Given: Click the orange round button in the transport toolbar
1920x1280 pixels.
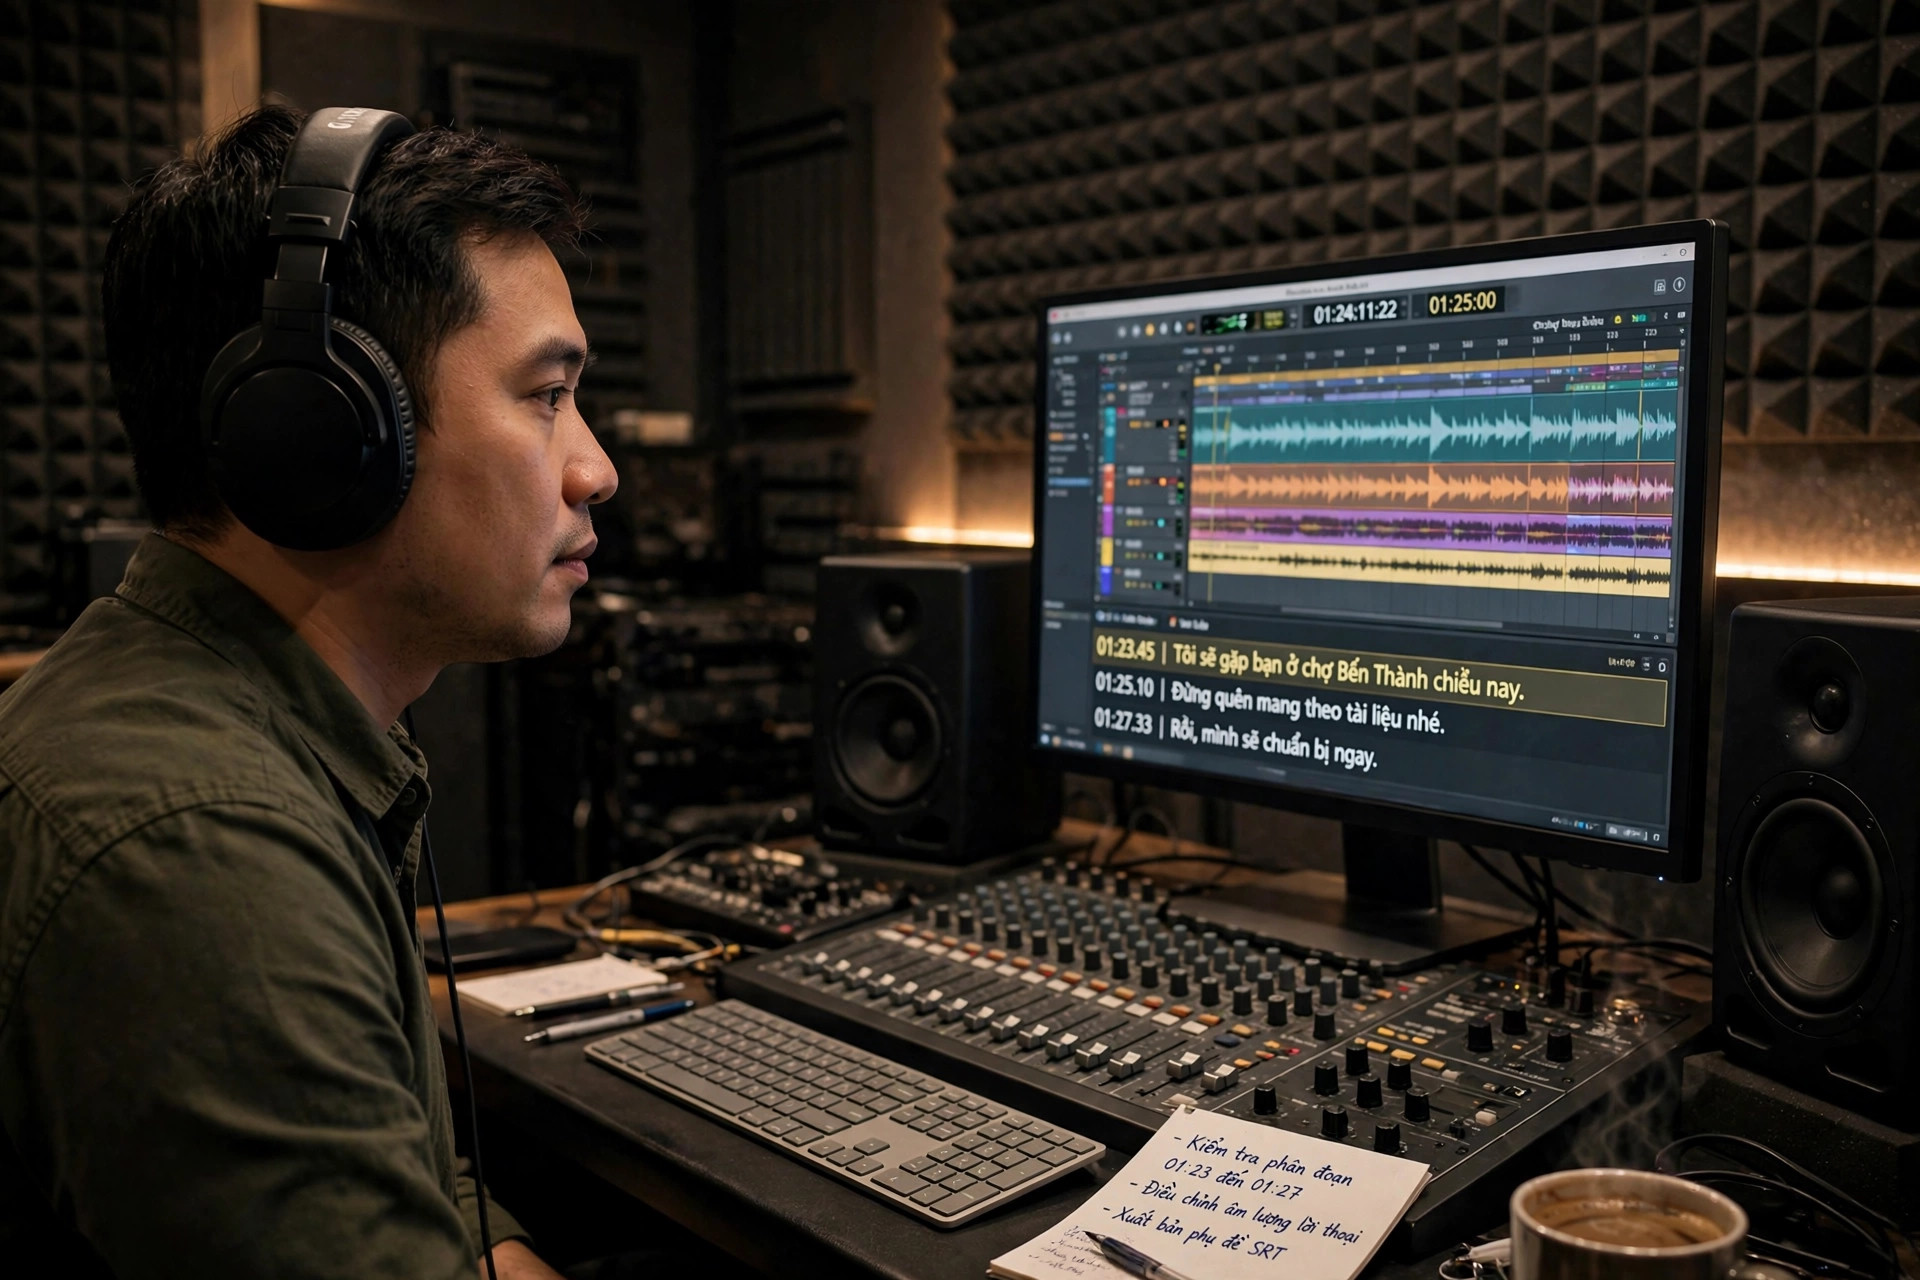Looking at the screenshot, I should point(1150,330).
